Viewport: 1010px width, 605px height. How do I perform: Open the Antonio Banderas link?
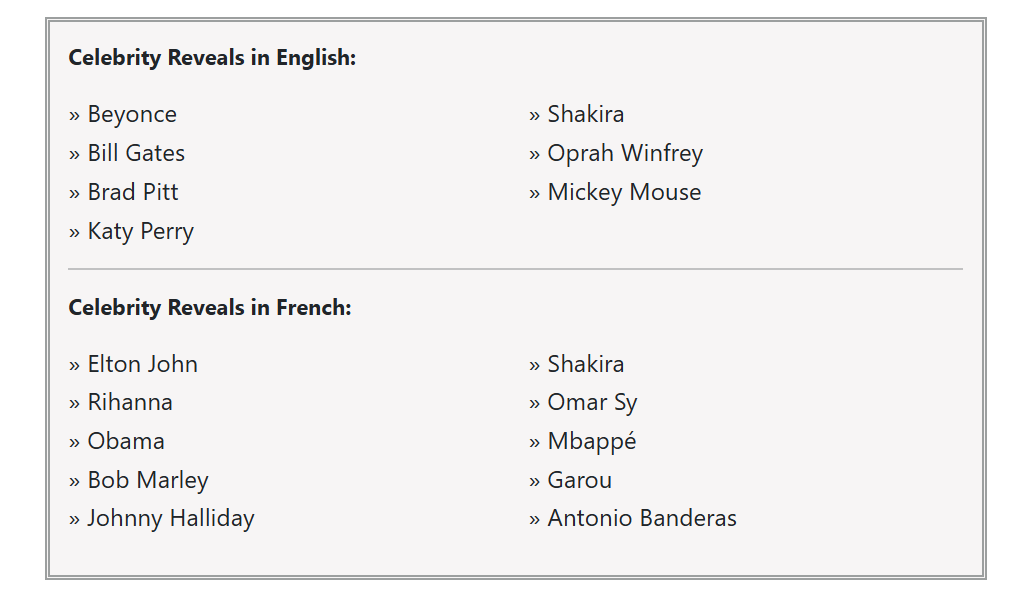pos(642,518)
